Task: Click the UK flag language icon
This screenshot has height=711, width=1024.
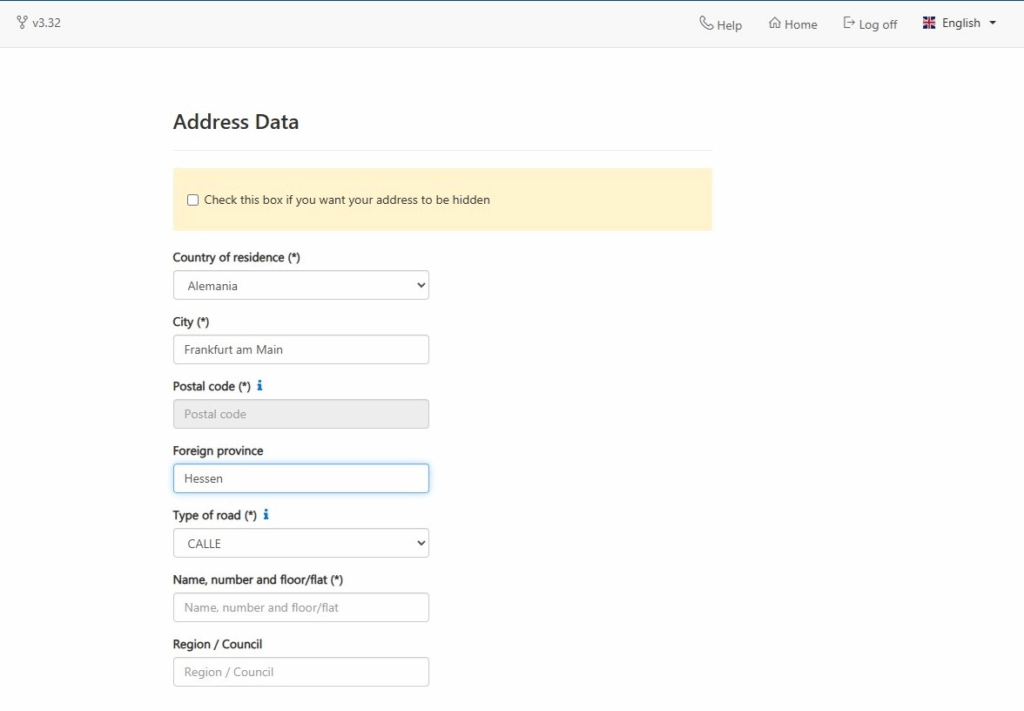Action: (929, 23)
